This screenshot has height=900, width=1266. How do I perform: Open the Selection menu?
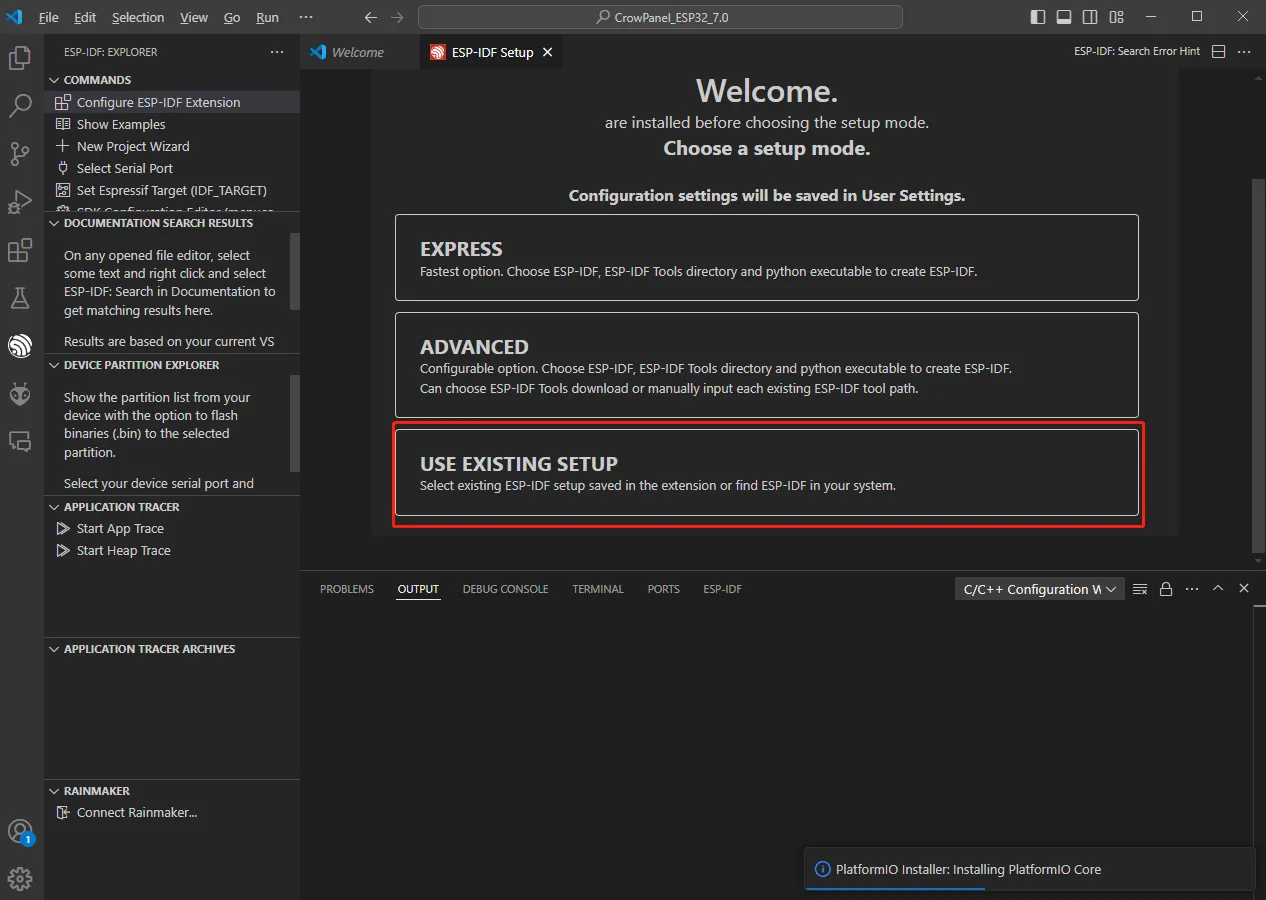pos(138,17)
